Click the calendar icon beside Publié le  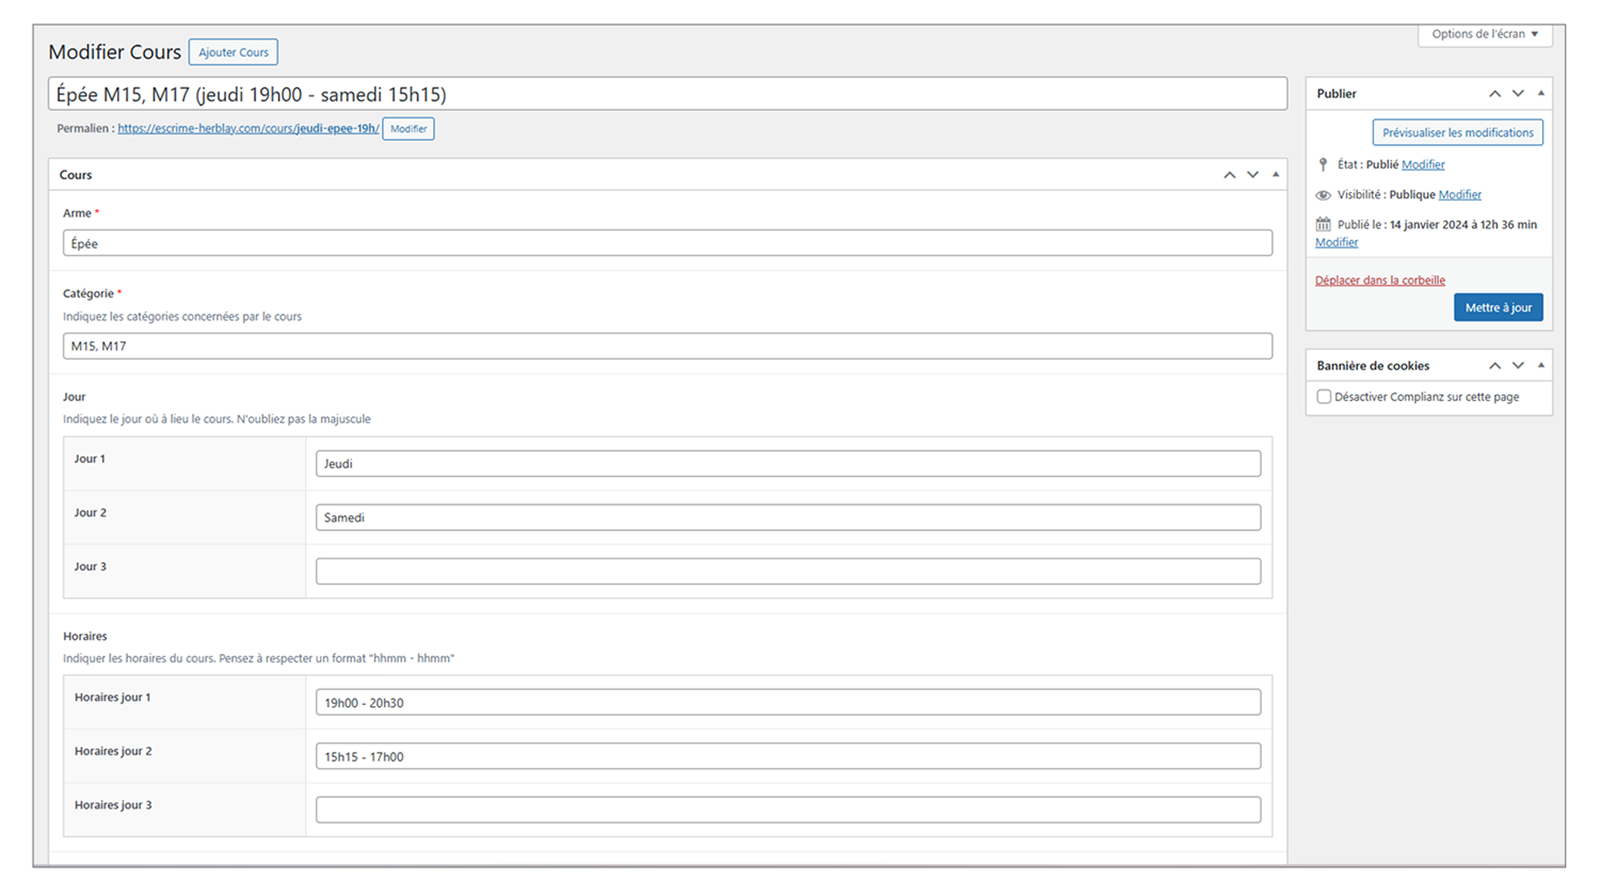(1323, 224)
